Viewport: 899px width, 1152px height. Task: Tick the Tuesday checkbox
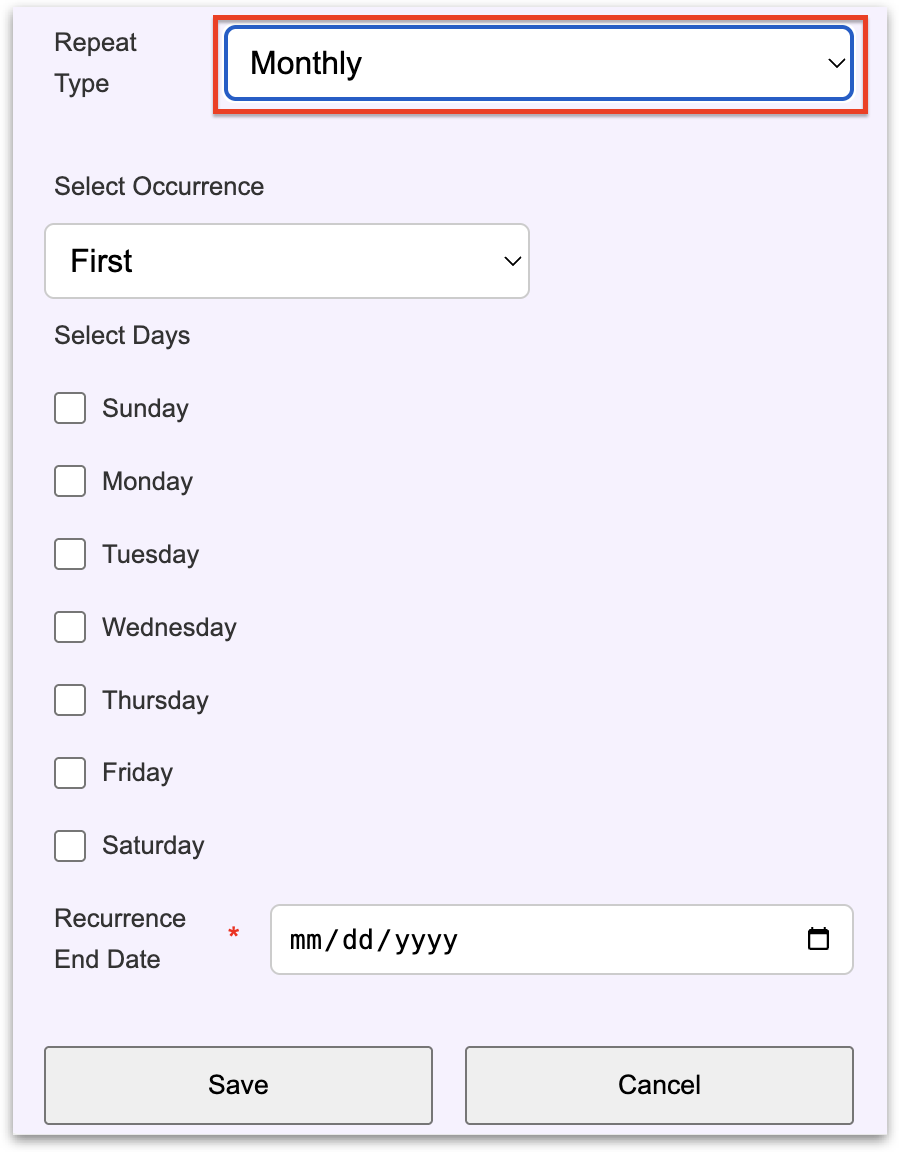(x=70, y=554)
